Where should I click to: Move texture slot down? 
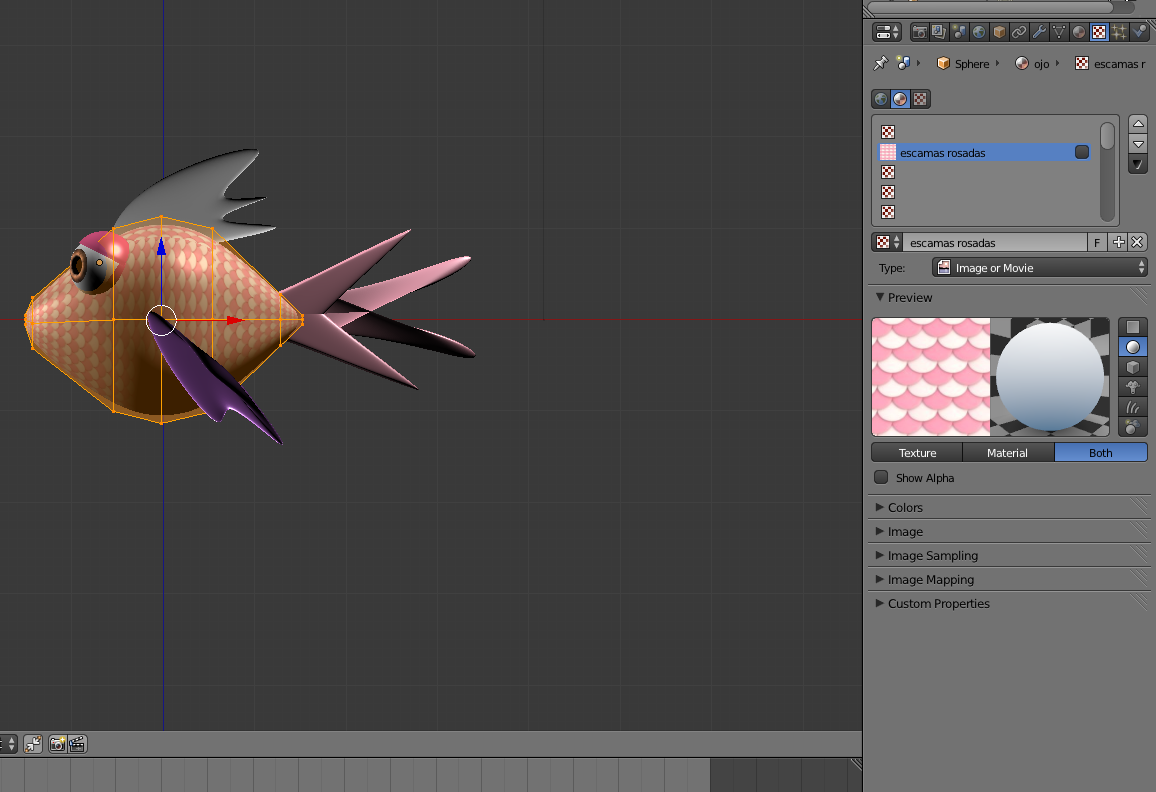(1138, 144)
